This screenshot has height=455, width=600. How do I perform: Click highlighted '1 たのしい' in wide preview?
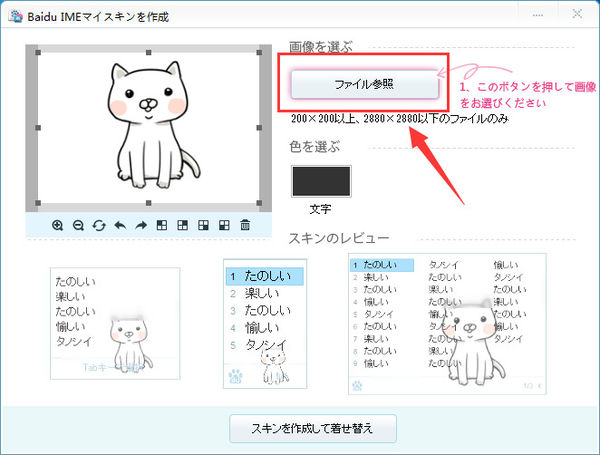tap(382, 265)
